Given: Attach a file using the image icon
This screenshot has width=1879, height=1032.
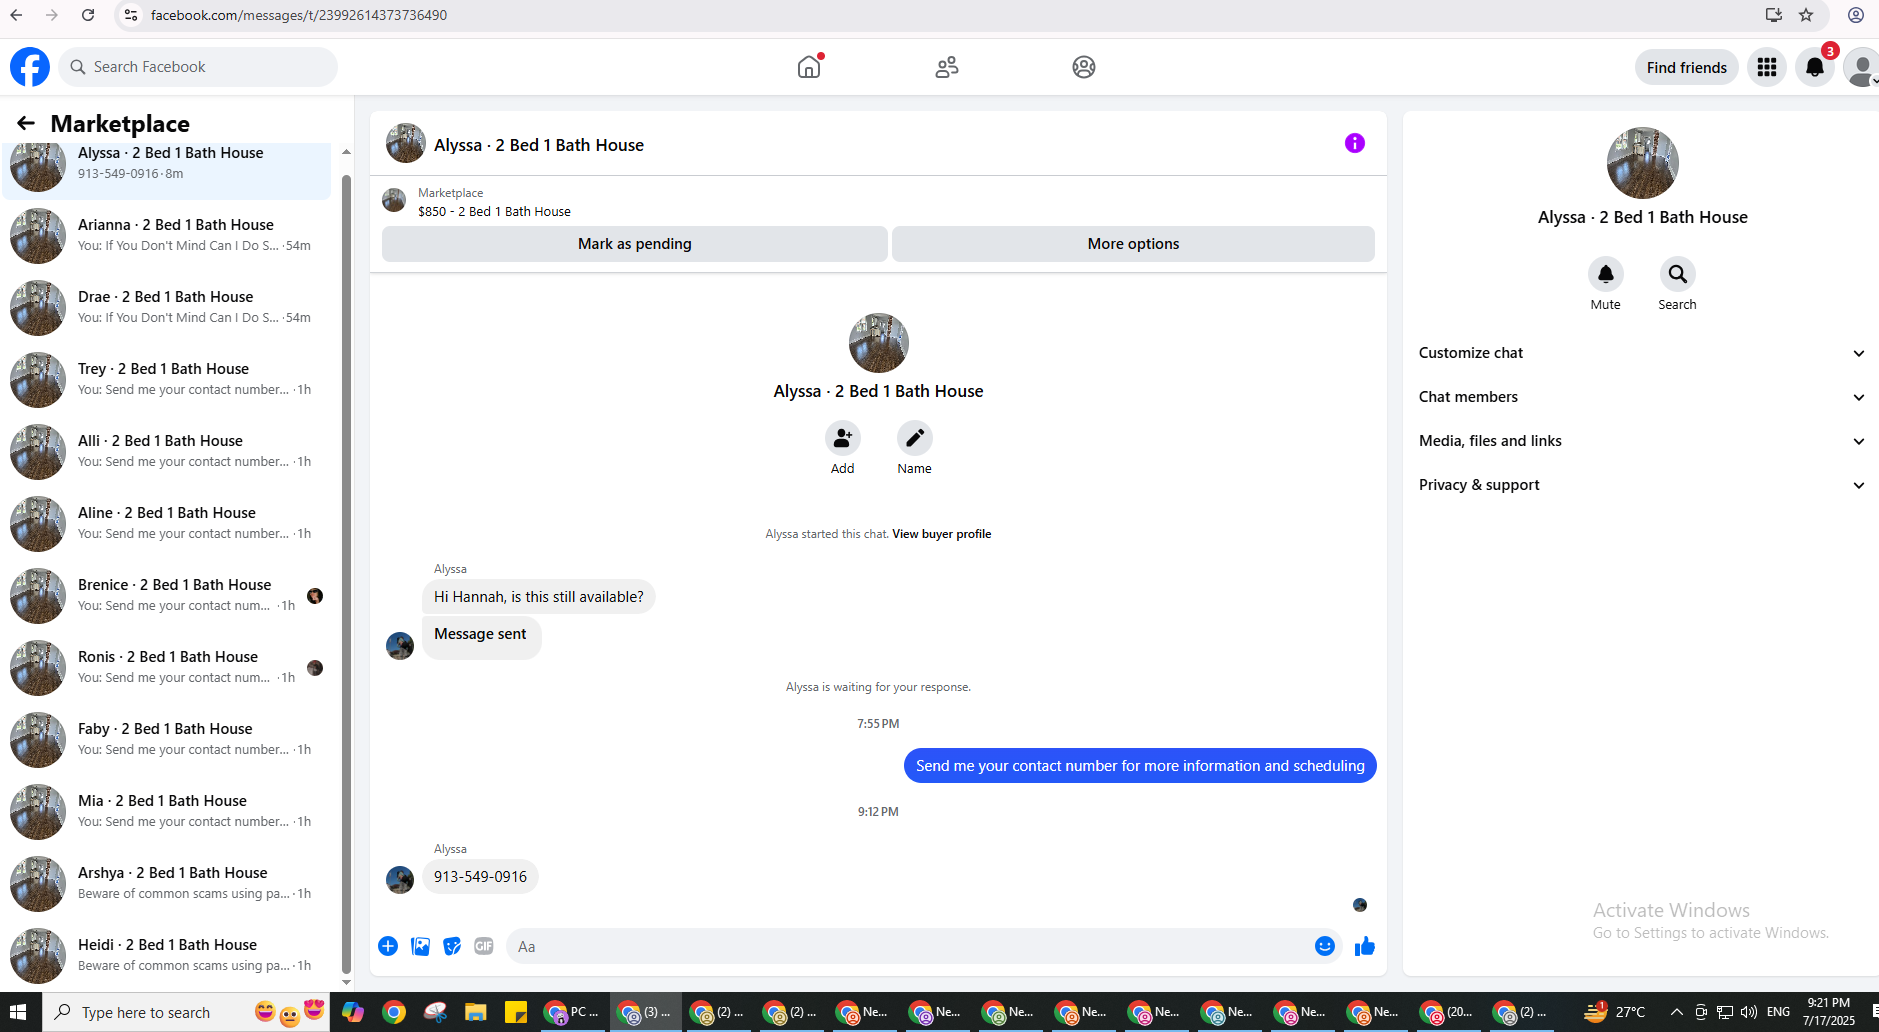Looking at the screenshot, I should pos(420,946).
